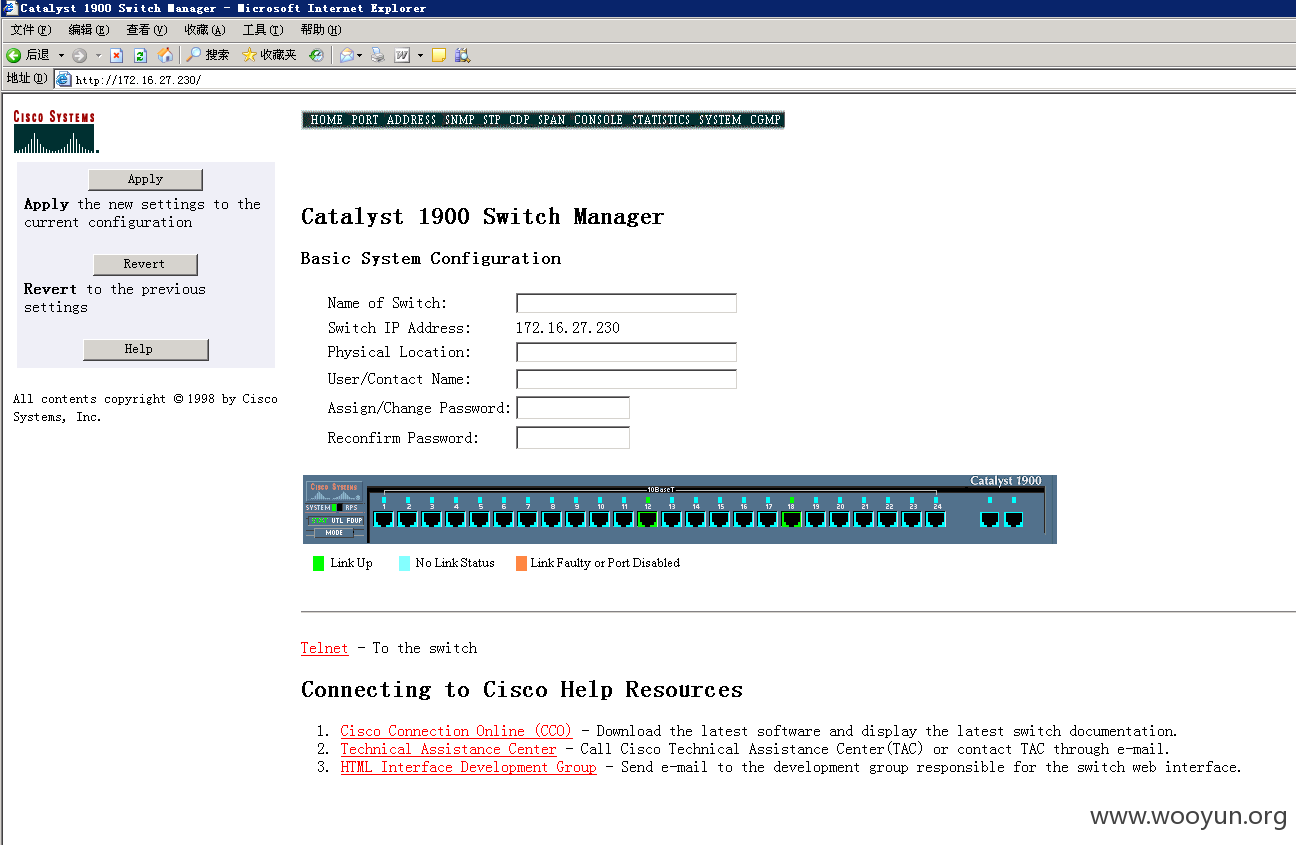Focus the Name of Switch field
Screen dimensions: 1296x845
point(626,303)
